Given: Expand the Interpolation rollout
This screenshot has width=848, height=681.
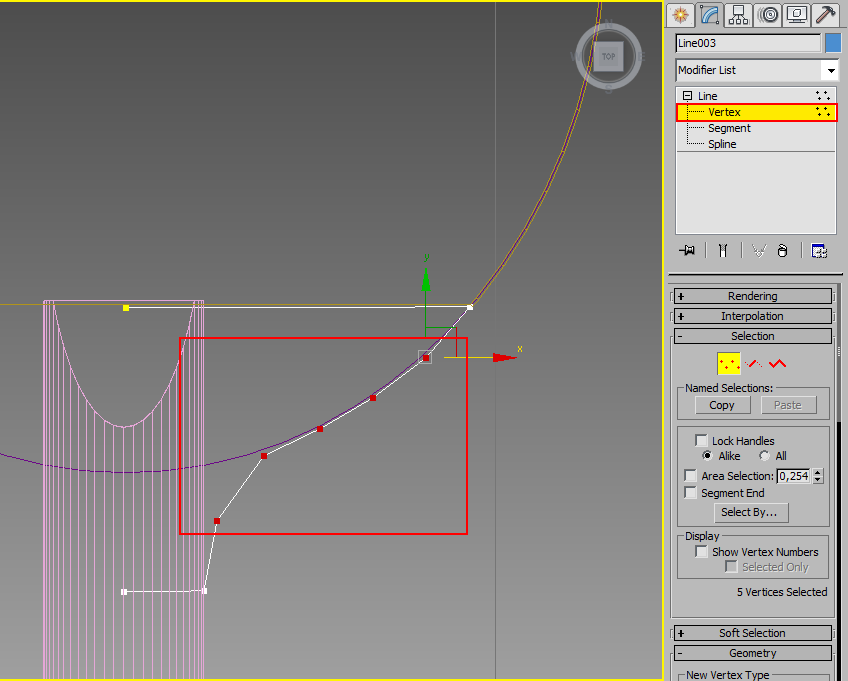Looking at the screenshot, I should [752, 316].
